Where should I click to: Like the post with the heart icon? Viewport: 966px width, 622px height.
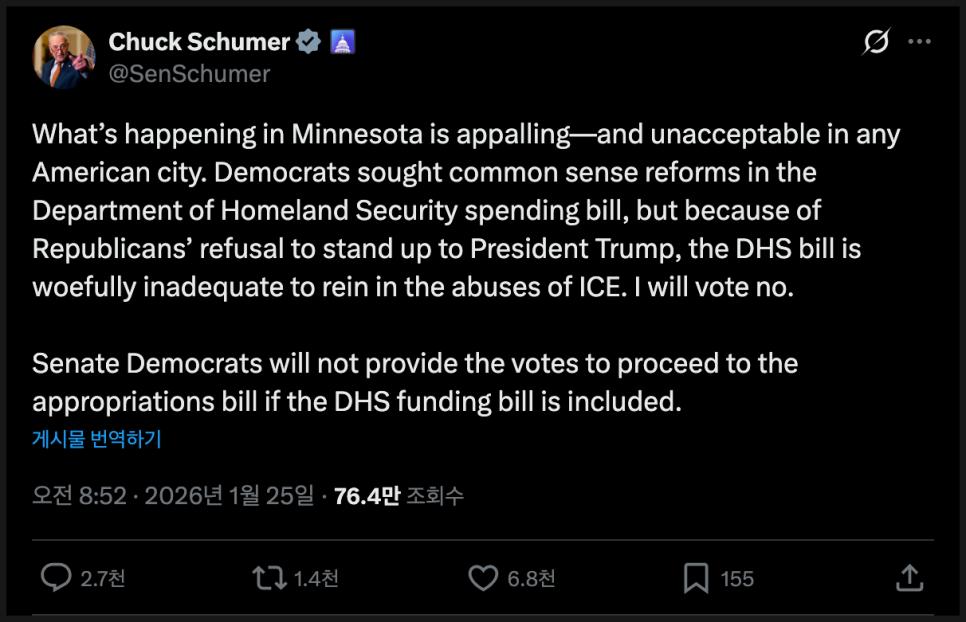[483, 578]
